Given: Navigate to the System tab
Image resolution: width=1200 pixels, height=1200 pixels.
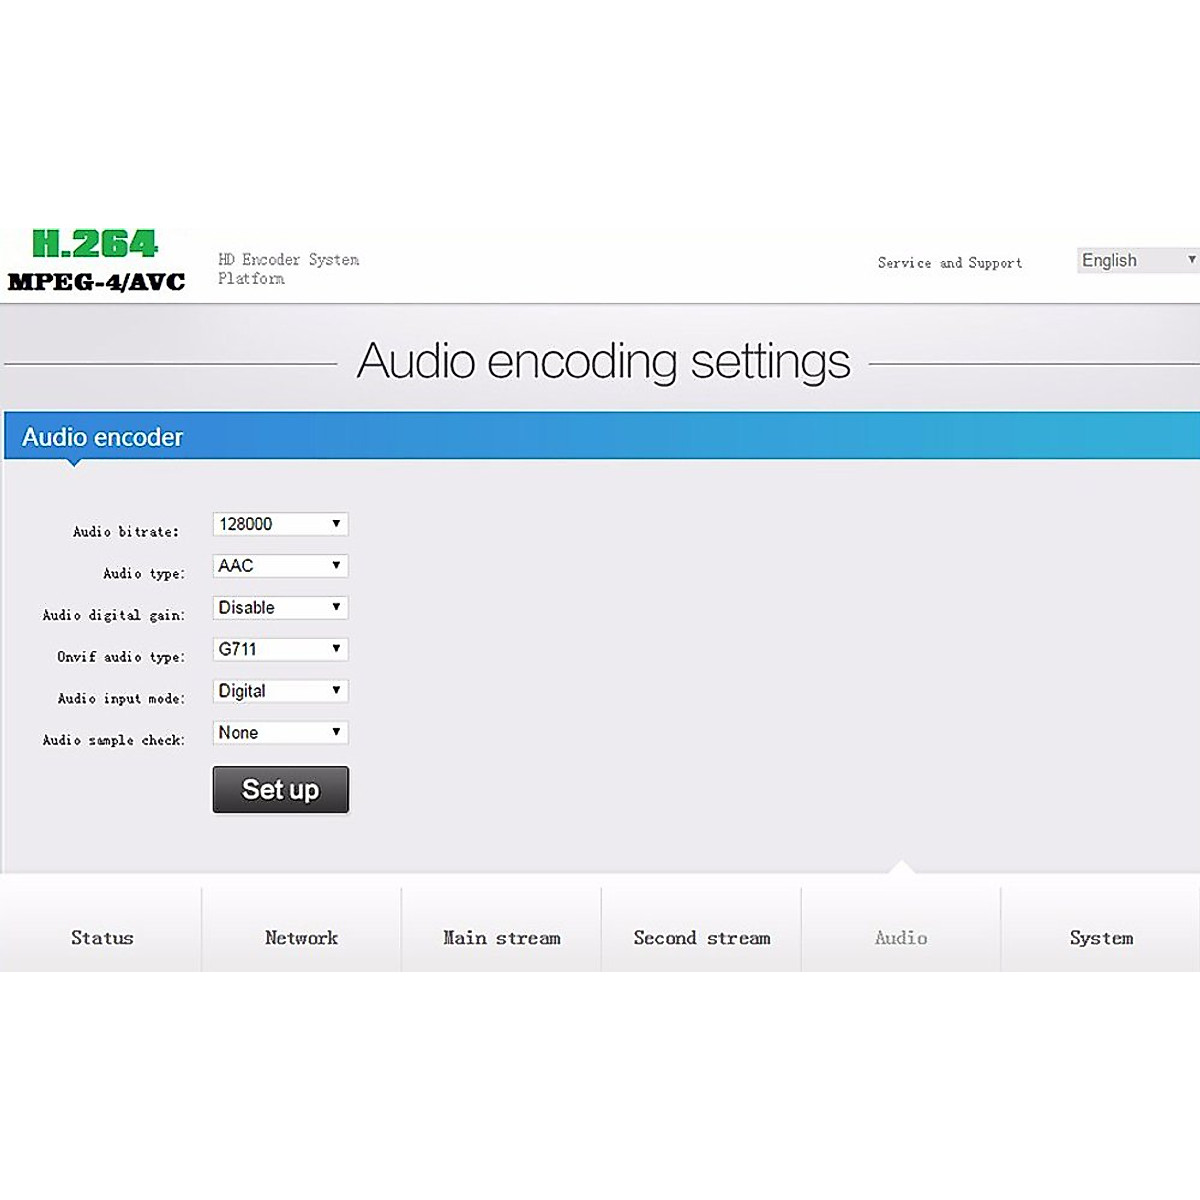Looking at the screenshot, I should click(1101, 938).
